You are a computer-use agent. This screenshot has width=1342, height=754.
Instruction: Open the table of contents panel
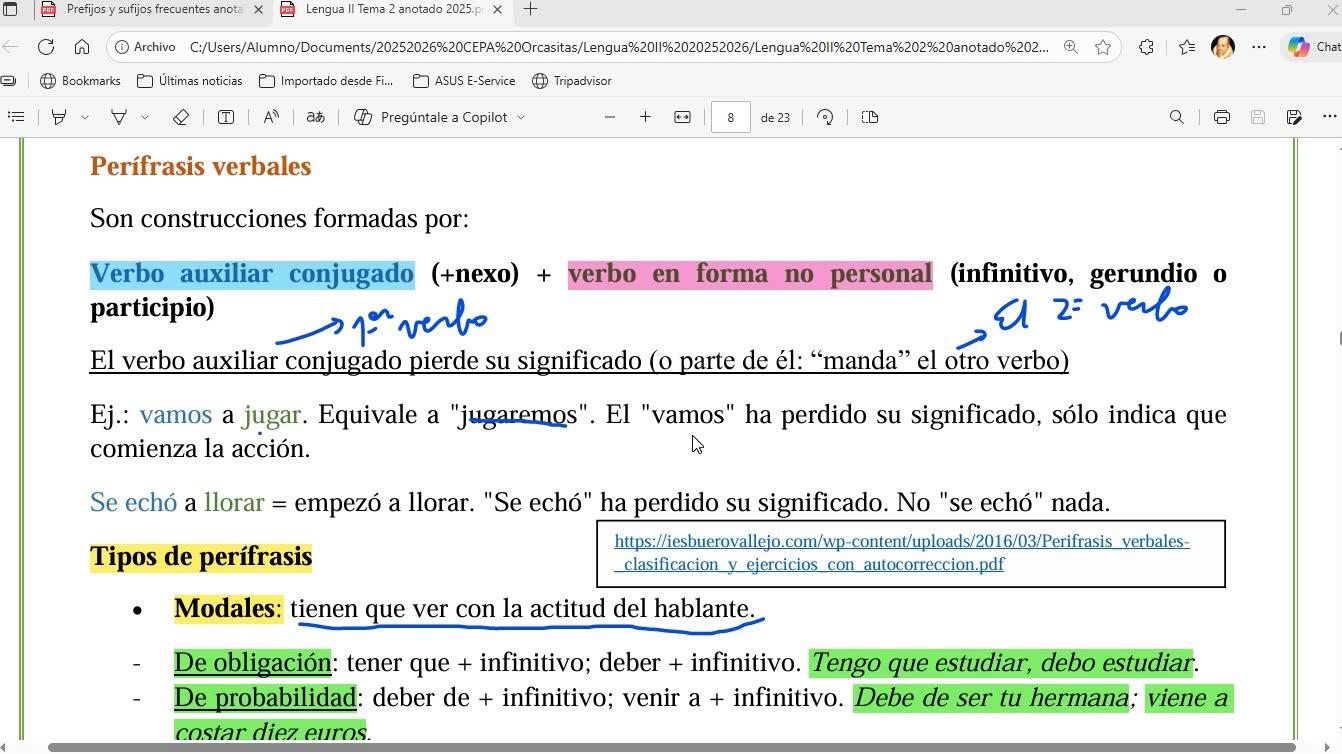tap(16, 117)
